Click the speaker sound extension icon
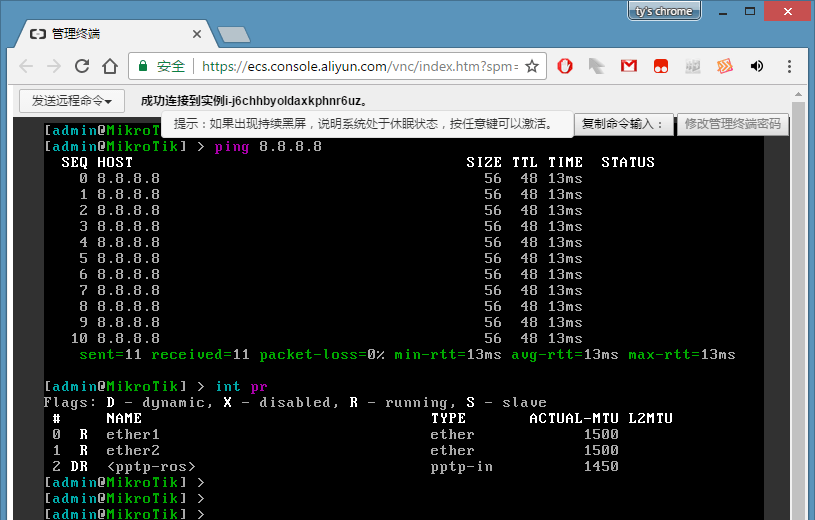 point(757,66)
